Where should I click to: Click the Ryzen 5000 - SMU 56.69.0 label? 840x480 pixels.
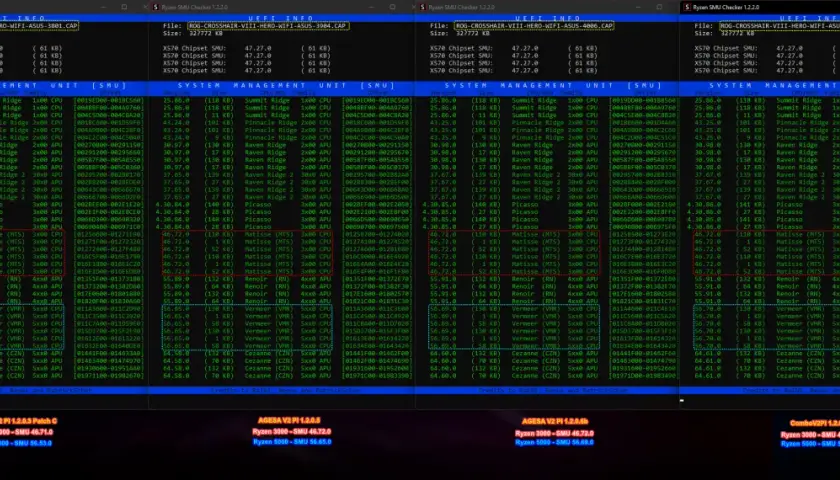click(x=554, y=442)
